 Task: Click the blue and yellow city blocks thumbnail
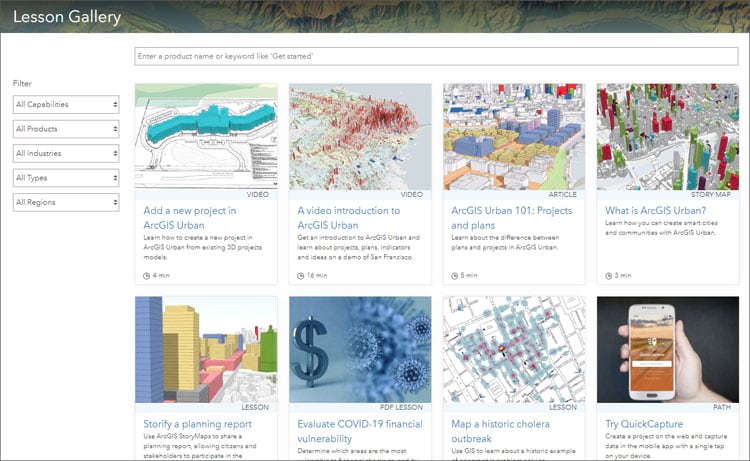pos(514,137)
